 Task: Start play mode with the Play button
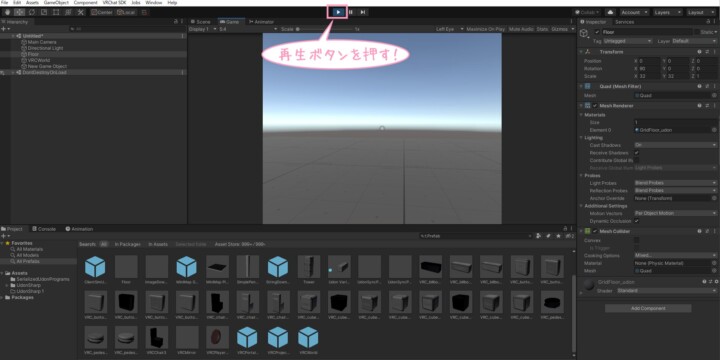click(338, 12)
